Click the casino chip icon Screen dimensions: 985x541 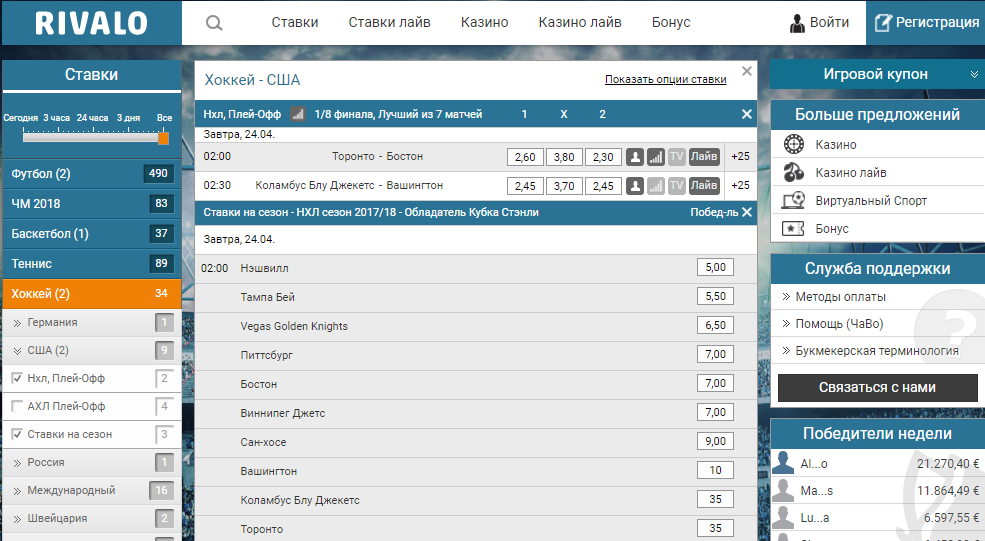pos(794,145)
